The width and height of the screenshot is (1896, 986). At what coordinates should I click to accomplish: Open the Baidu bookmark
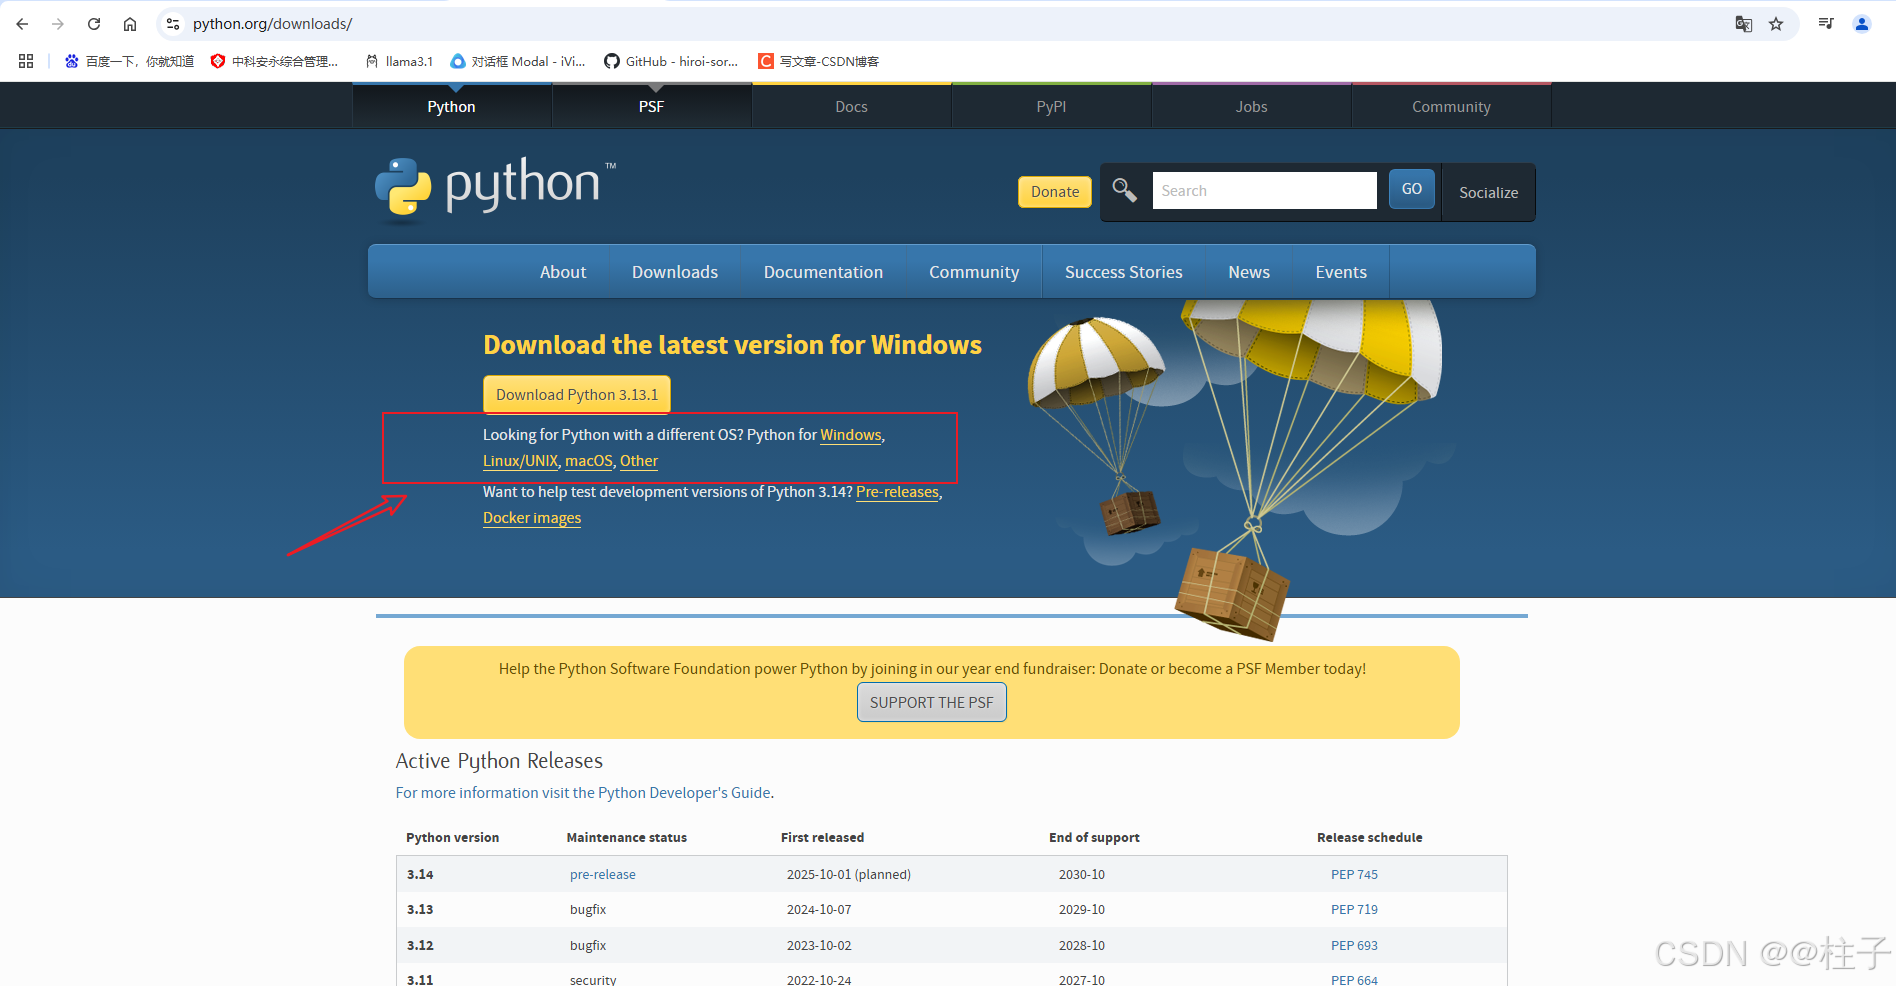[x=129, y=61]
